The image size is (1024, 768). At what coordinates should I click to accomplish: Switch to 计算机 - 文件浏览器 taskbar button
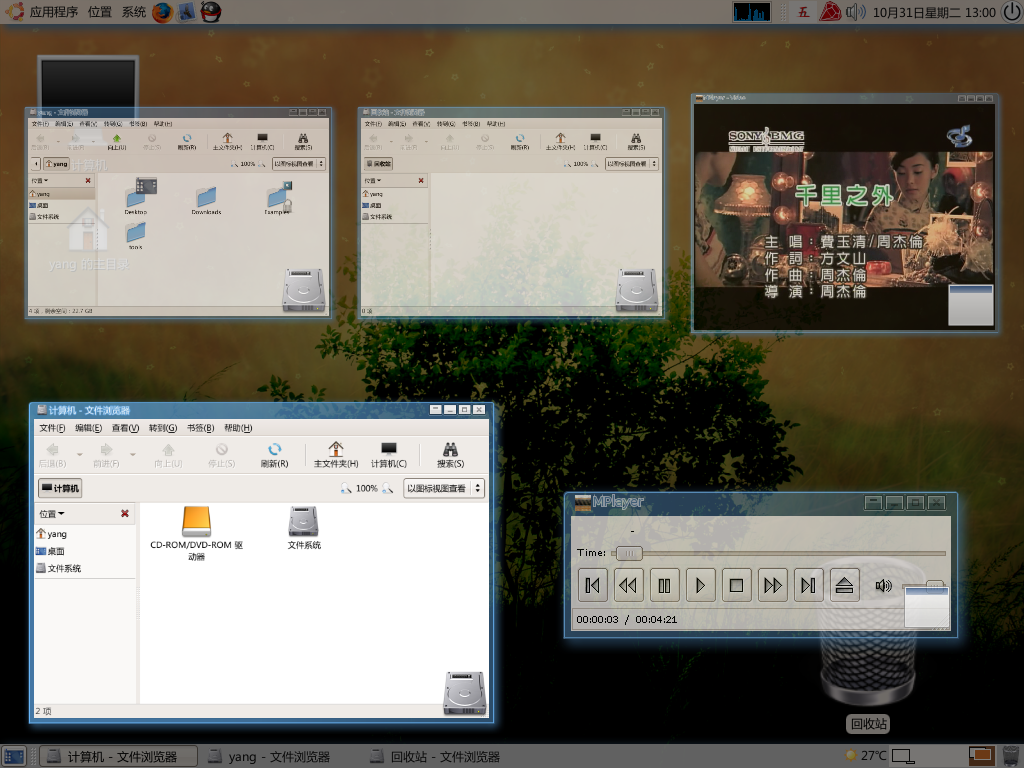tap(119, 756)
